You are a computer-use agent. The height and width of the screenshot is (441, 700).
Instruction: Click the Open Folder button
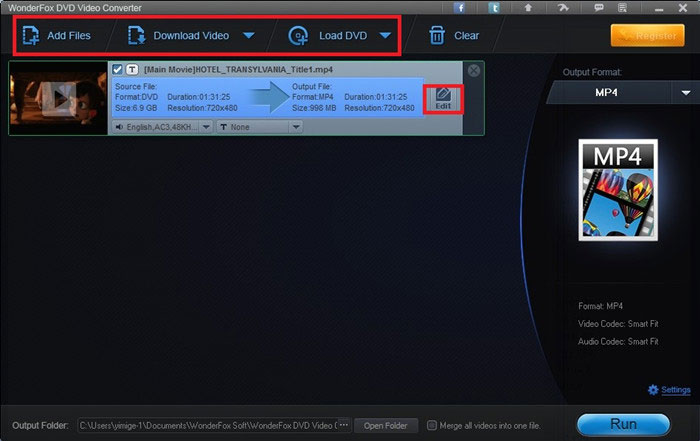385,426
